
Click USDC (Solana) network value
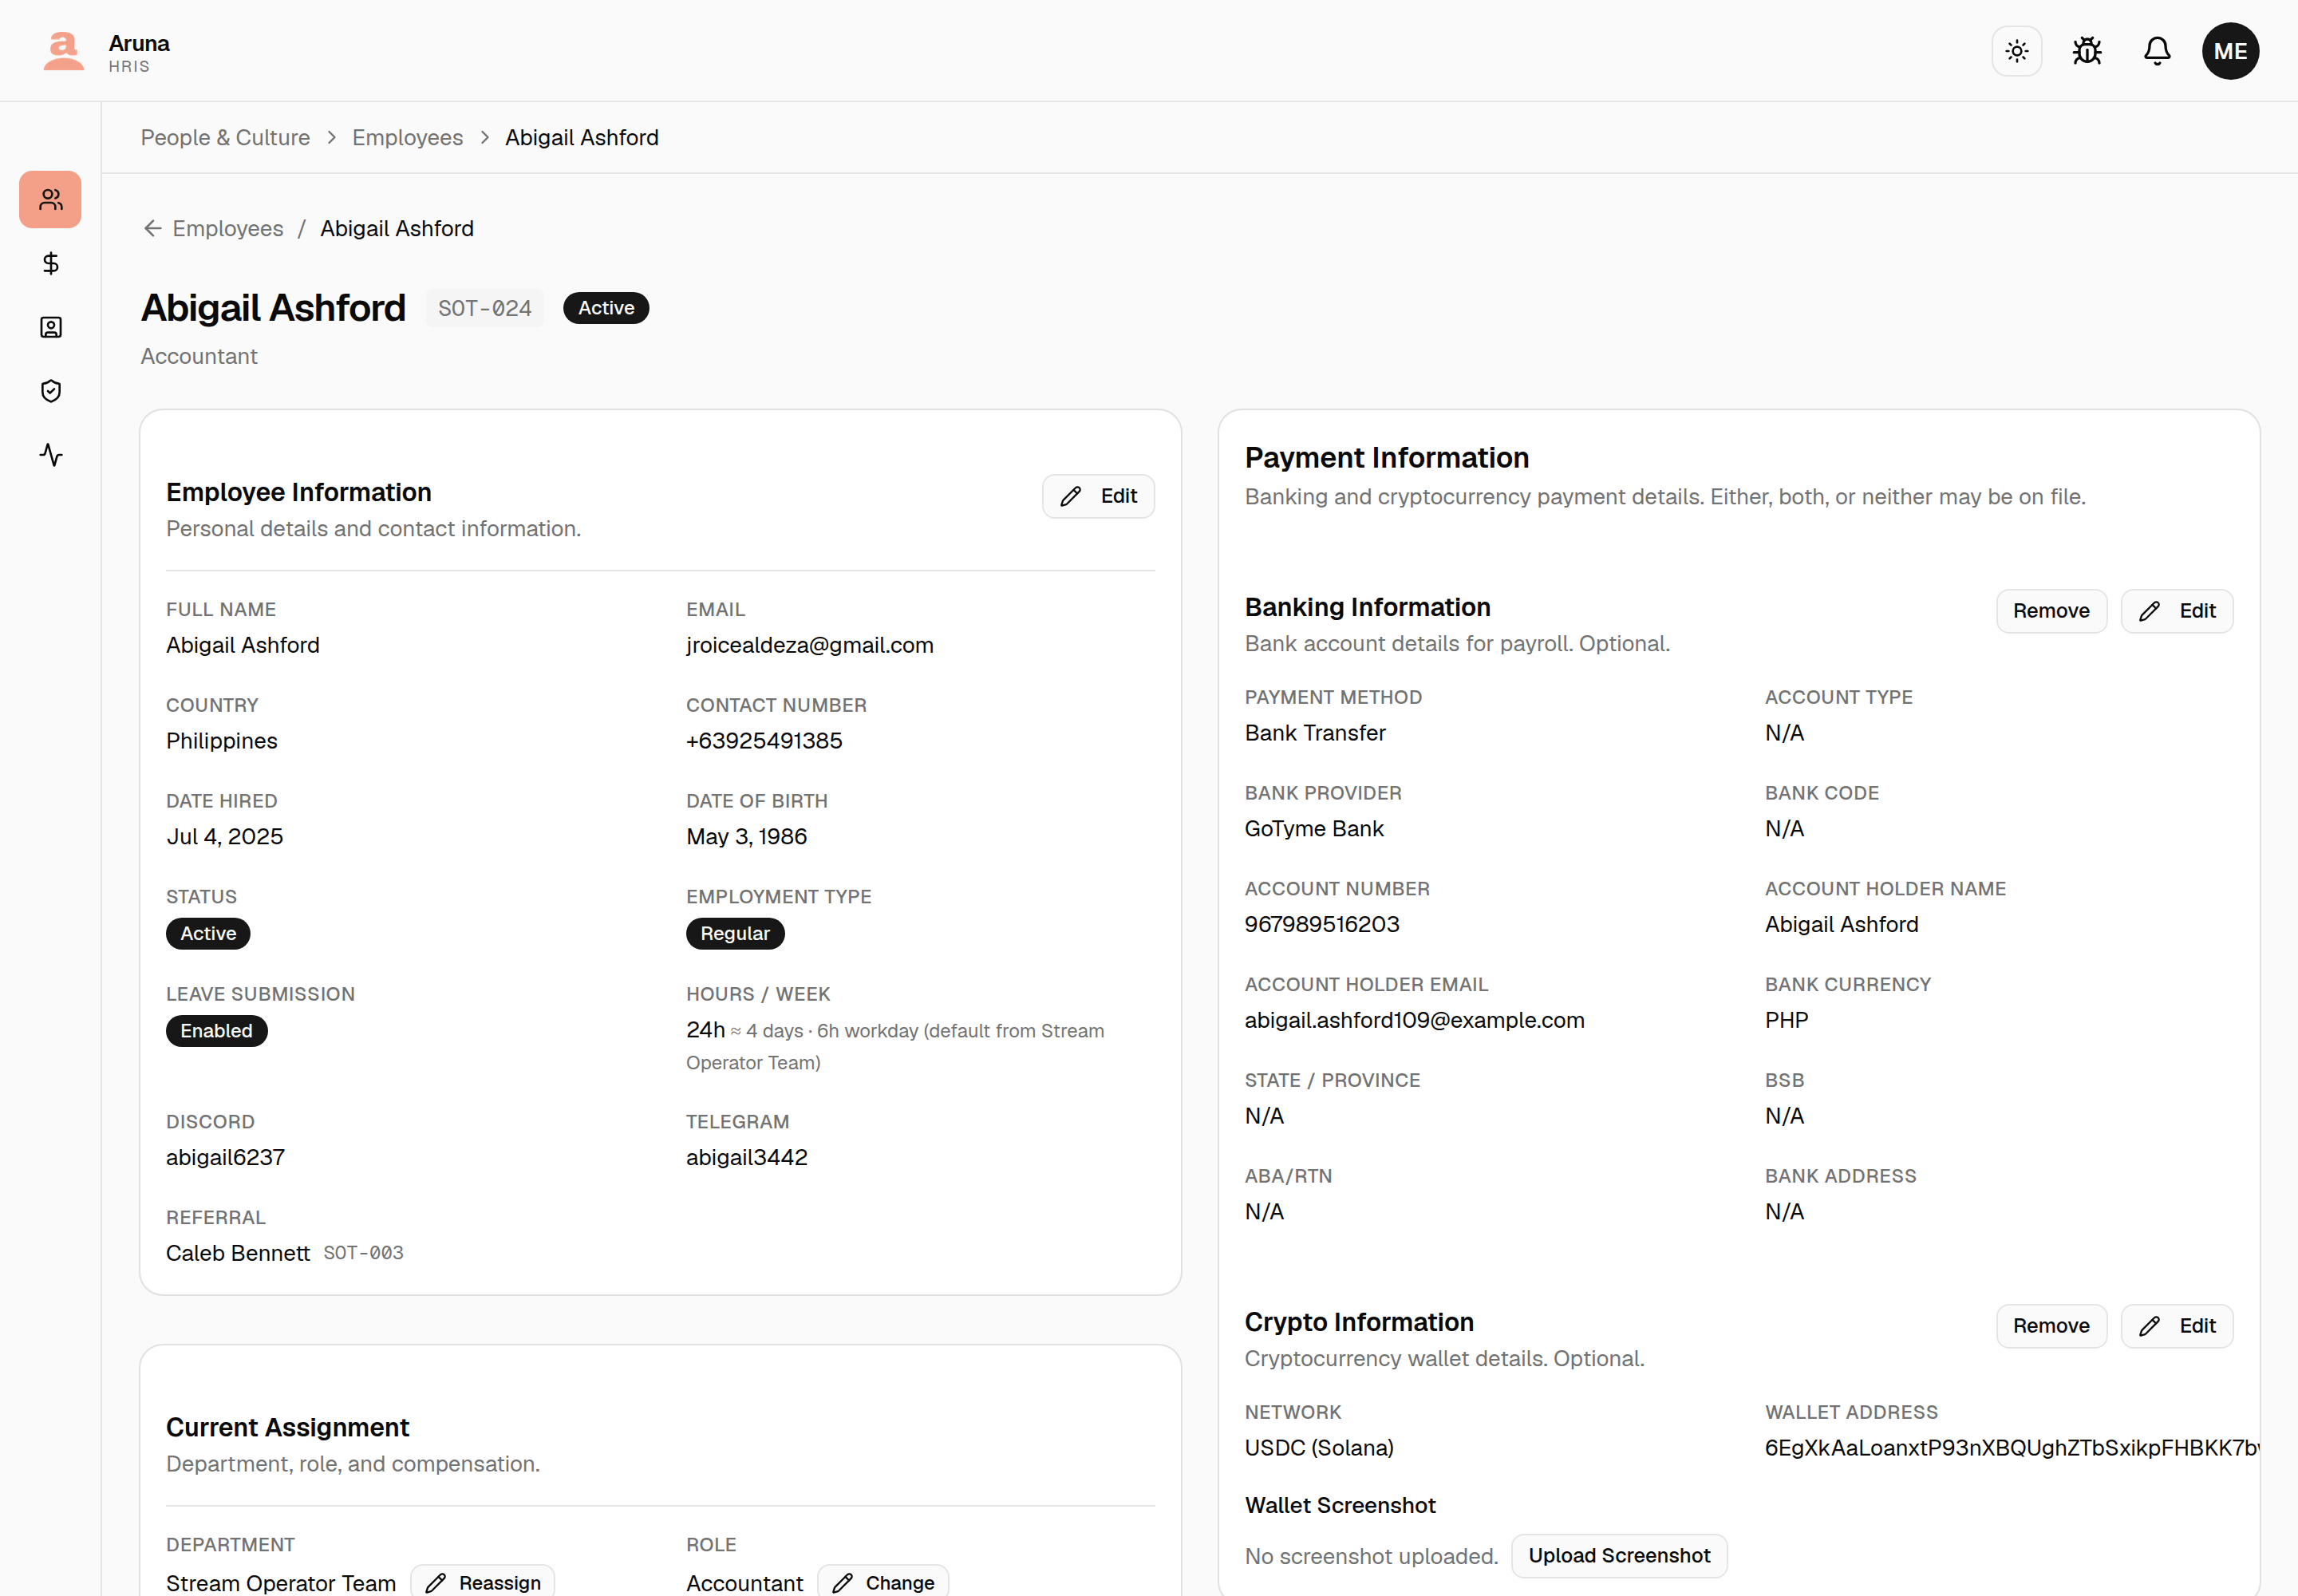pyautogui.click(x=1319, y=1449)
